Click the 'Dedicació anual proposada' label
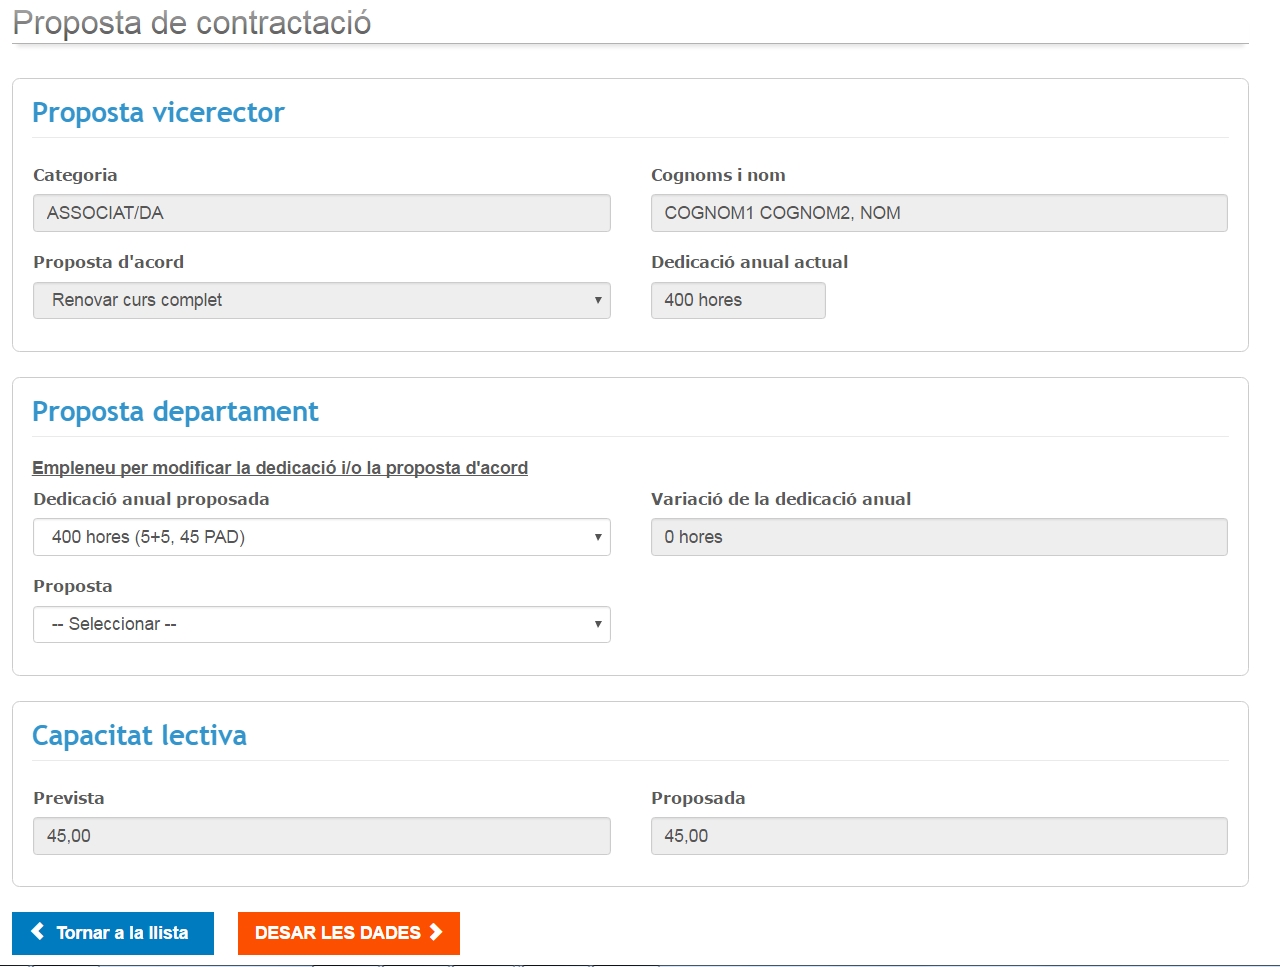The width and height of the screenshot is (1280, 967). click(x=151, y=499)
